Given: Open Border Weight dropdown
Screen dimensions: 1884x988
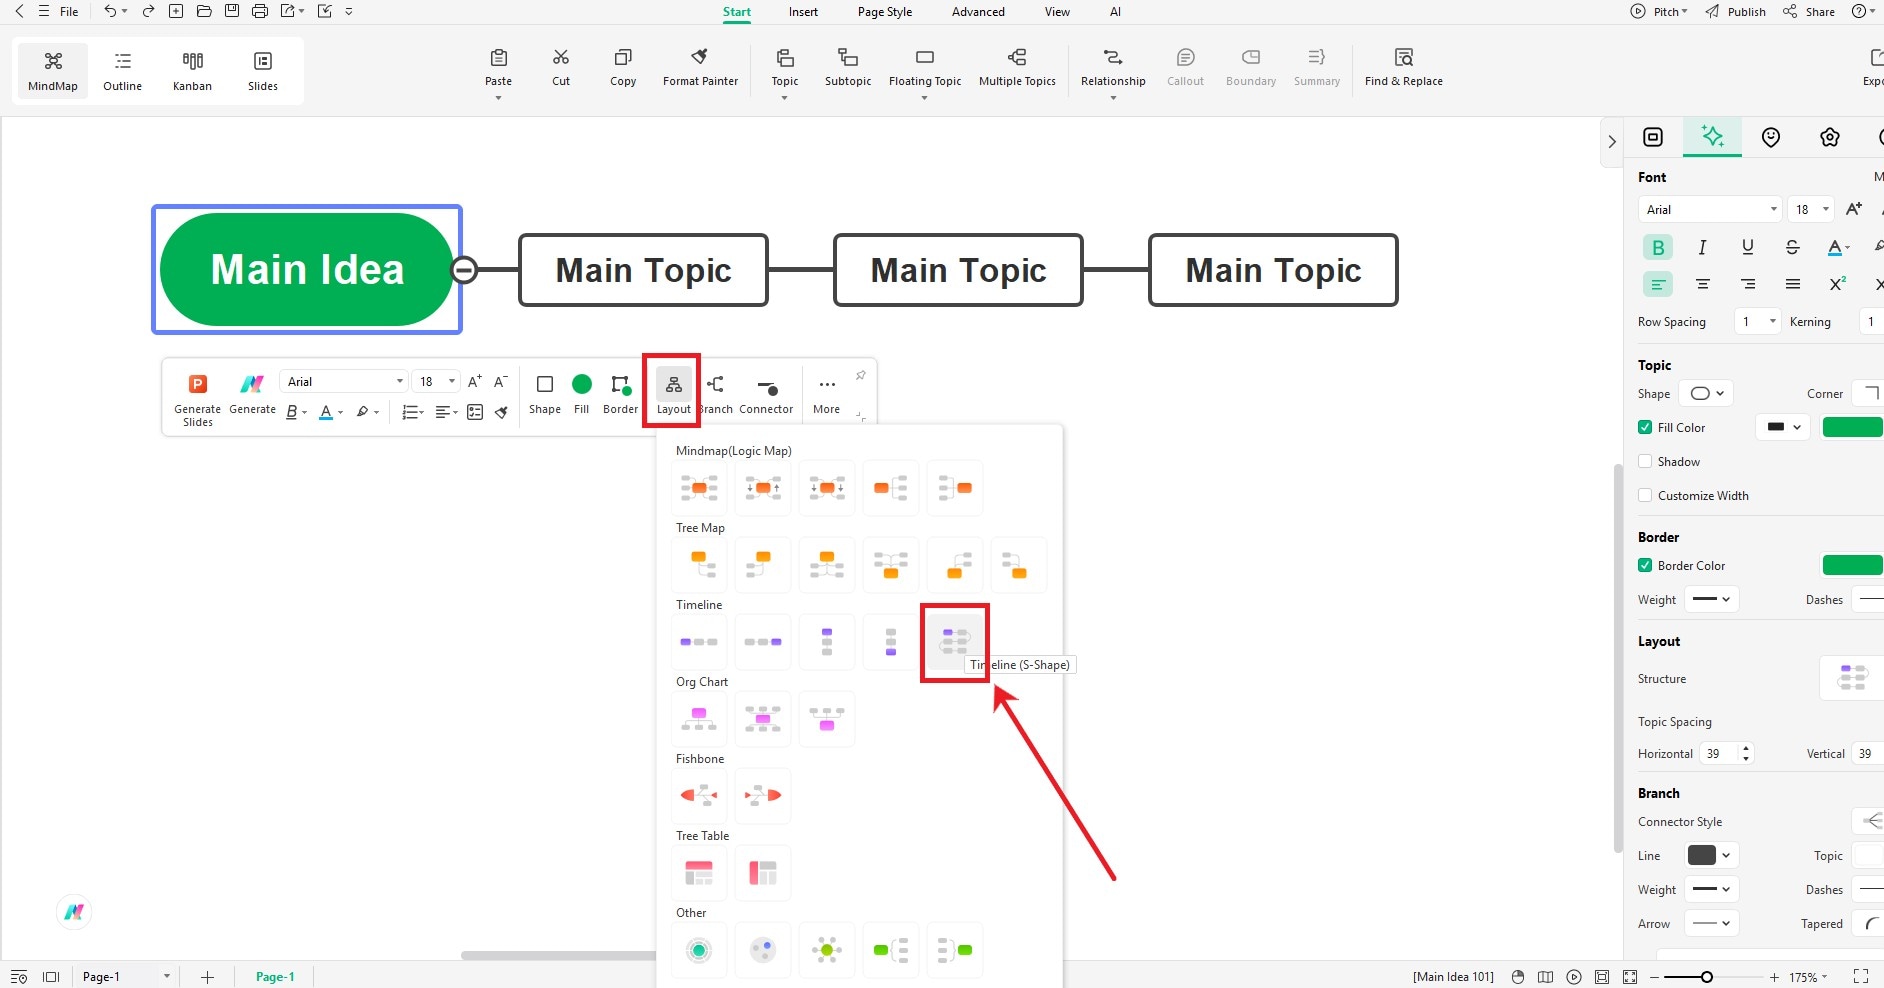Looking at the screenshot, I should click(1712, 599).
